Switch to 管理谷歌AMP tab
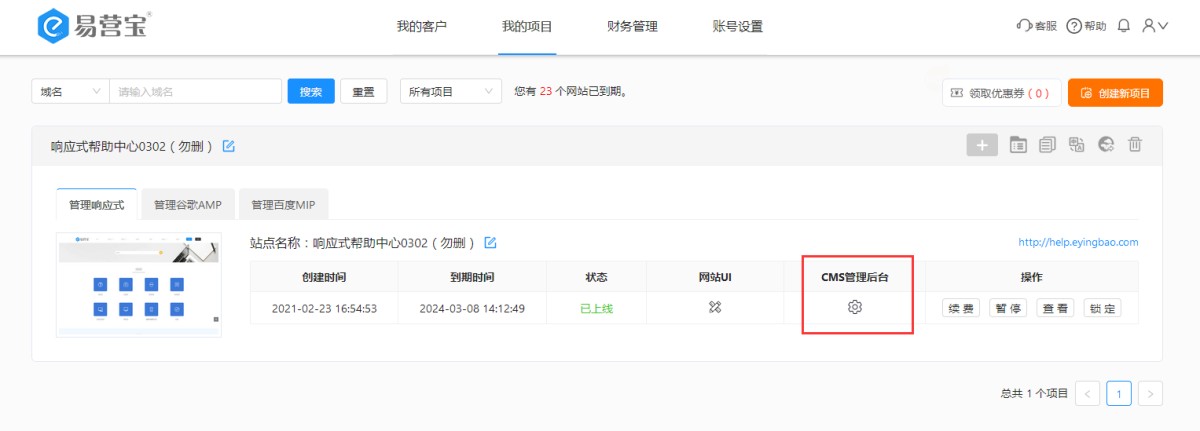Image resolution: width=1200 pixels, height=431 pixels. tap(187, 204)
